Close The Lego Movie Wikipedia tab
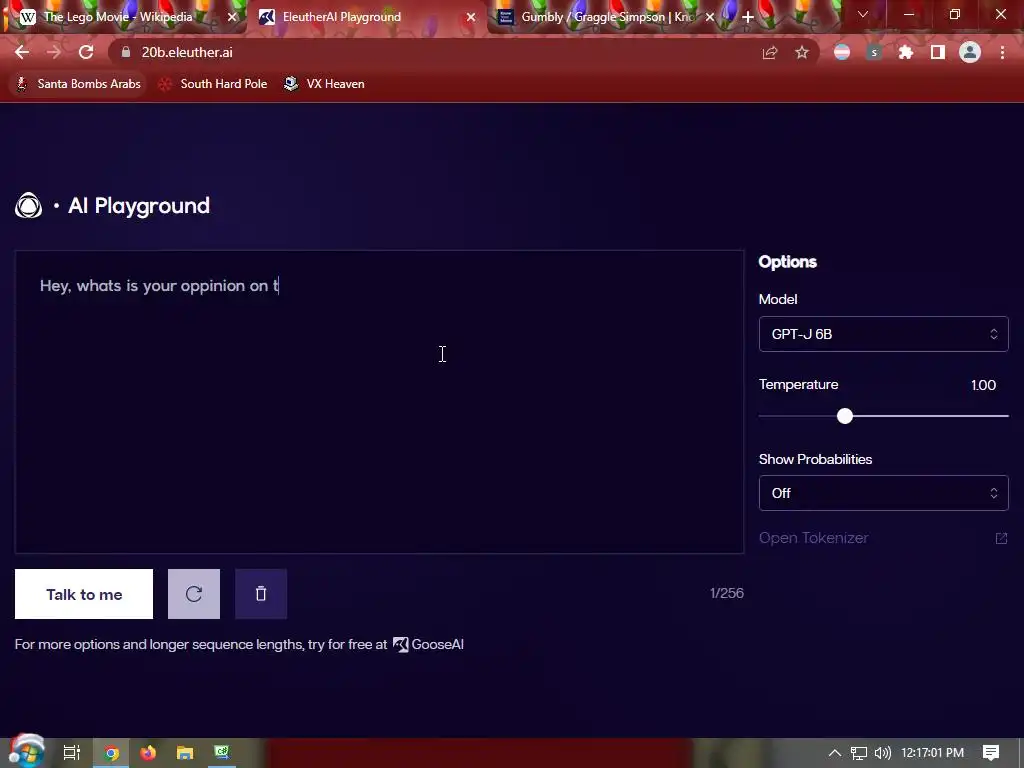This screenshot has height=768, width=1024. (232, 17)
